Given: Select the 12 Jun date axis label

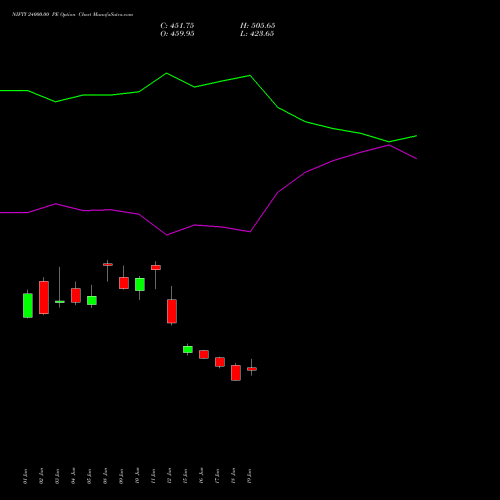Looking at the screenshot, I should pyautogui.click(x=169, y=476).
